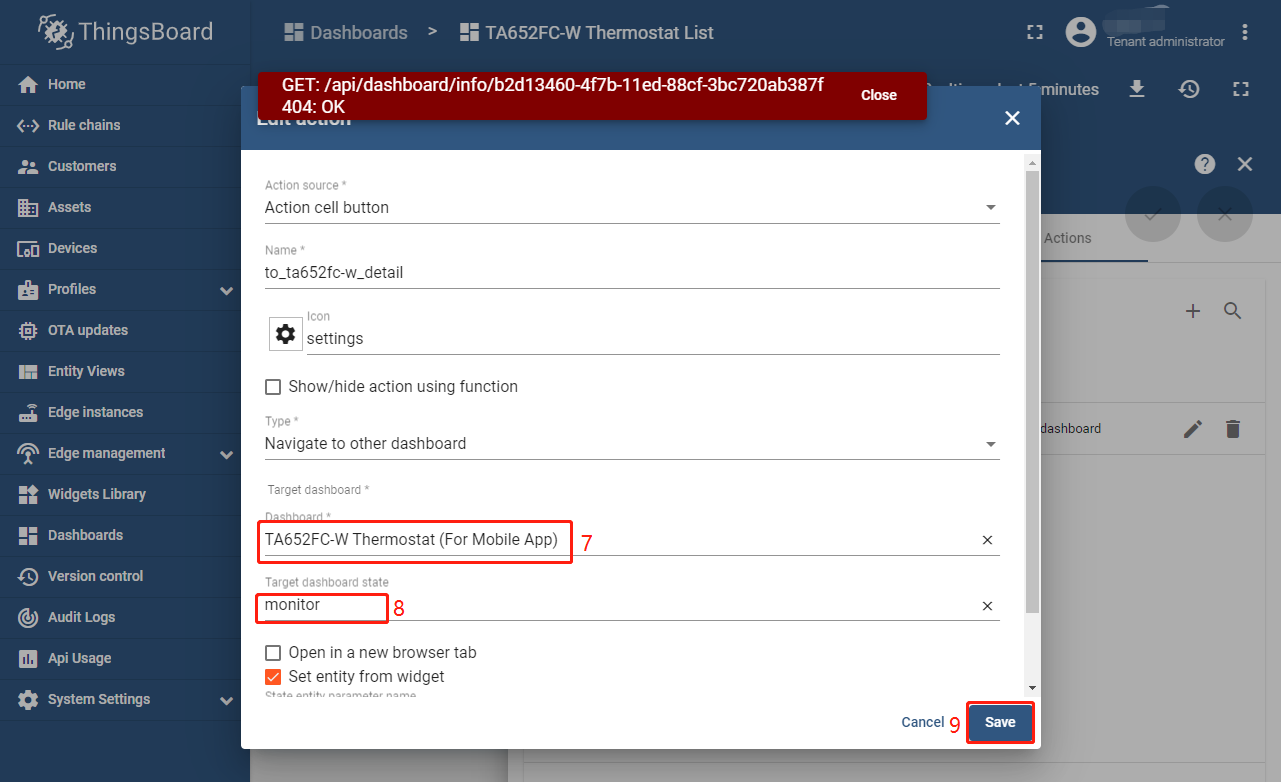Click the Widgets Library icon
Screen dimensions: 1281x782
tap(29, 494)
